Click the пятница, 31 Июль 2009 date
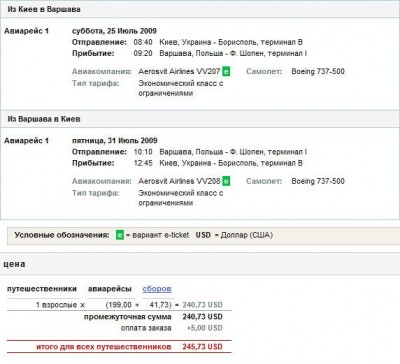This screenshot has width=400, height=364. pos(115,141)
